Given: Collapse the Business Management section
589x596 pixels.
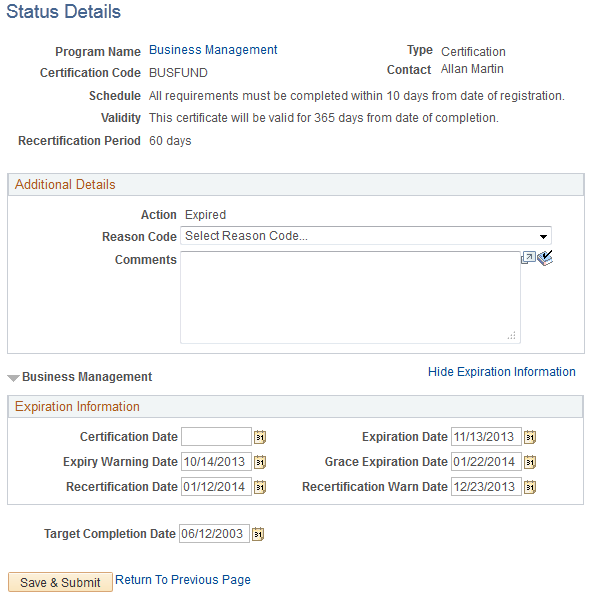Looking at the screenshot, I should [x=13, y=378].
